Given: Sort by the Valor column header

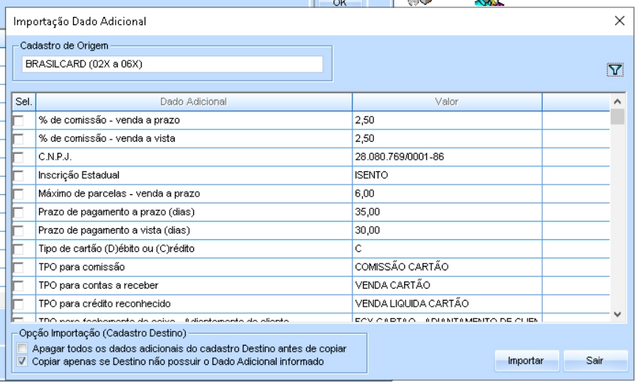Looking at the screenshot, I should coord(447,102).
